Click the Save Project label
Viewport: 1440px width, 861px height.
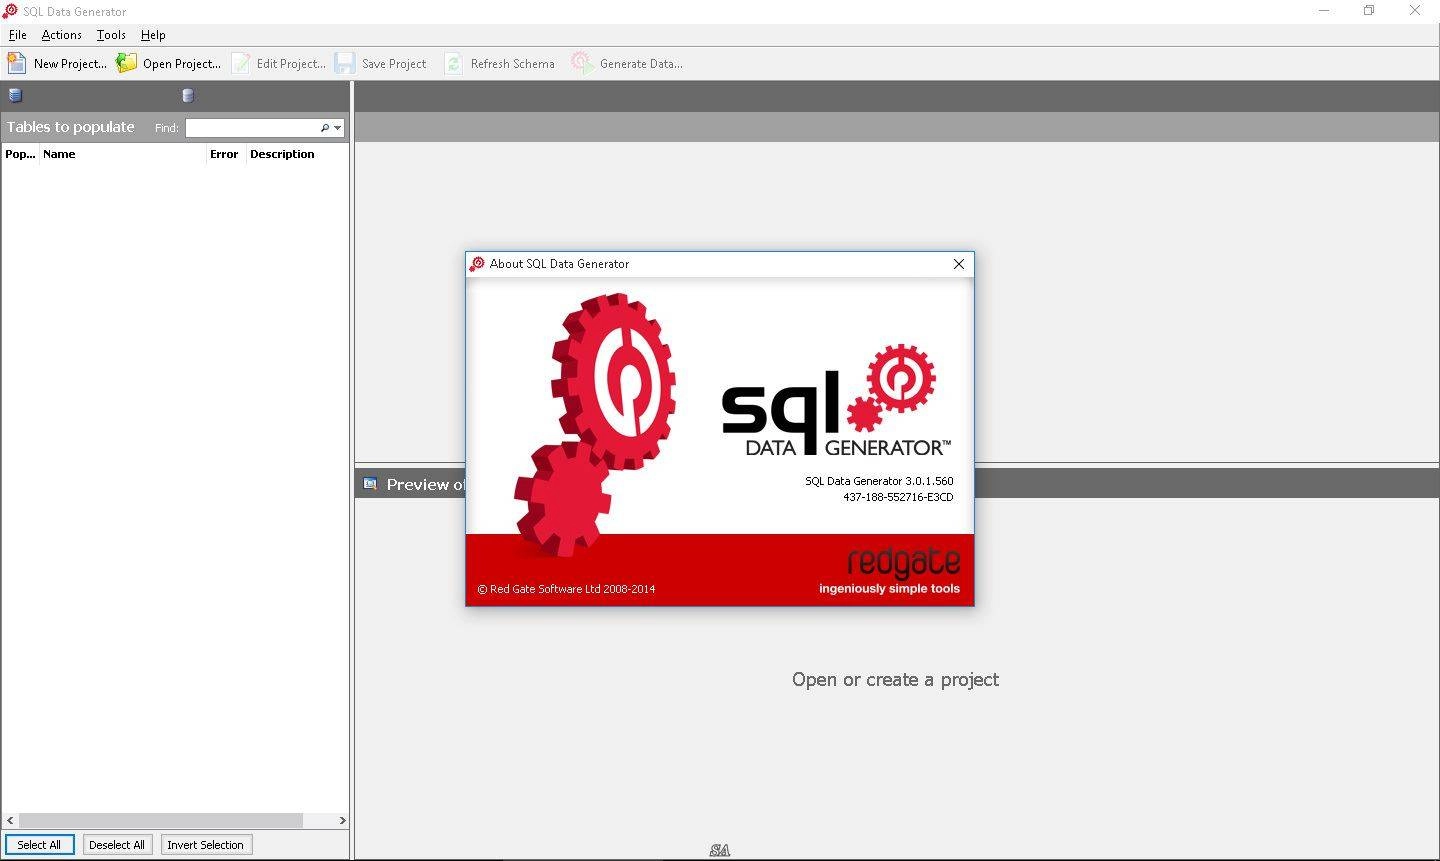click(394, 64)
